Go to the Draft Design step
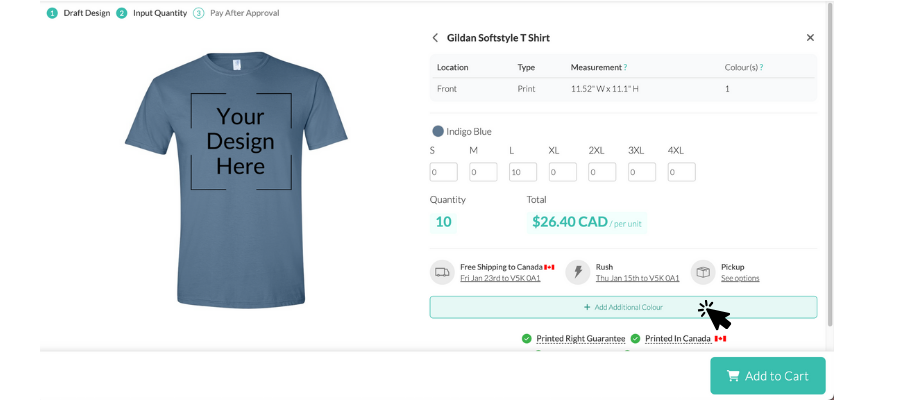Screen dimensions: 900x400 (79, 13)
